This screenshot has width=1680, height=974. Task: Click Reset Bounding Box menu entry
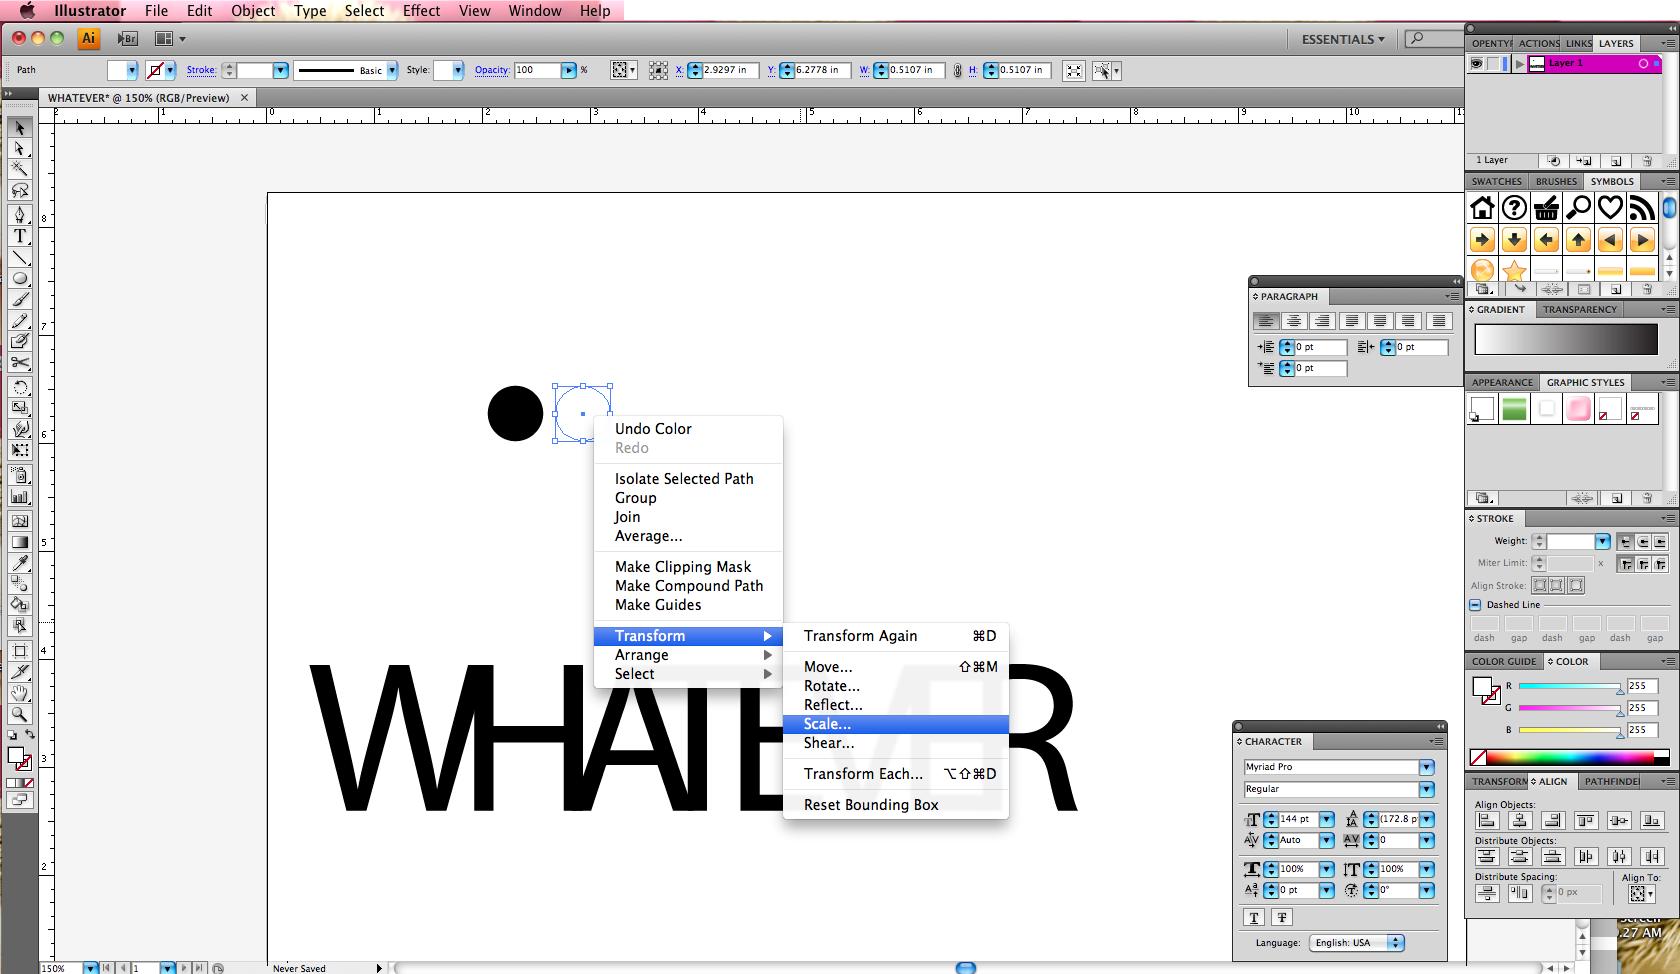point(896,805)
